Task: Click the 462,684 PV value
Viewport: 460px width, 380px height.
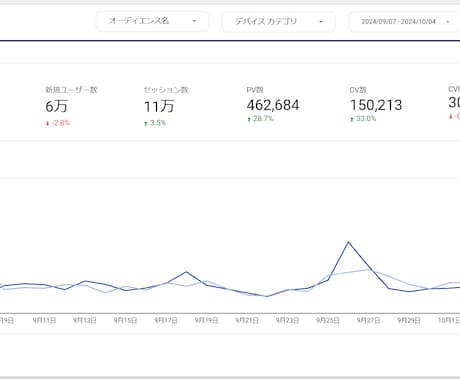Action: (x=273, y=105)
